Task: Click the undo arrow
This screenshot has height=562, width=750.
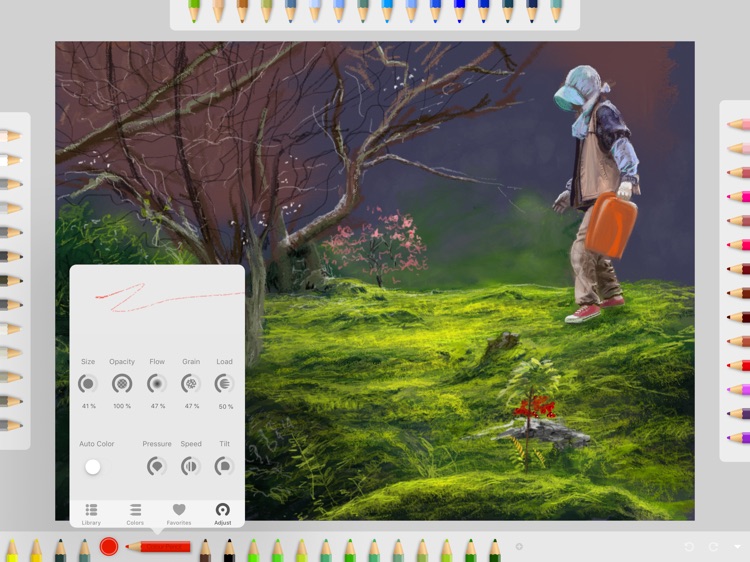Action: pyautogui.click(x=689, y=546)
